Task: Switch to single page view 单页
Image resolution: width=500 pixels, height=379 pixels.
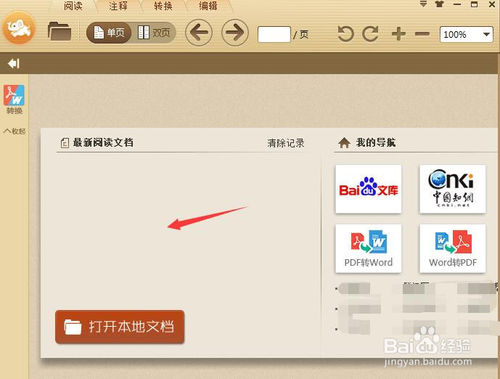Action: tap(109, 33)
